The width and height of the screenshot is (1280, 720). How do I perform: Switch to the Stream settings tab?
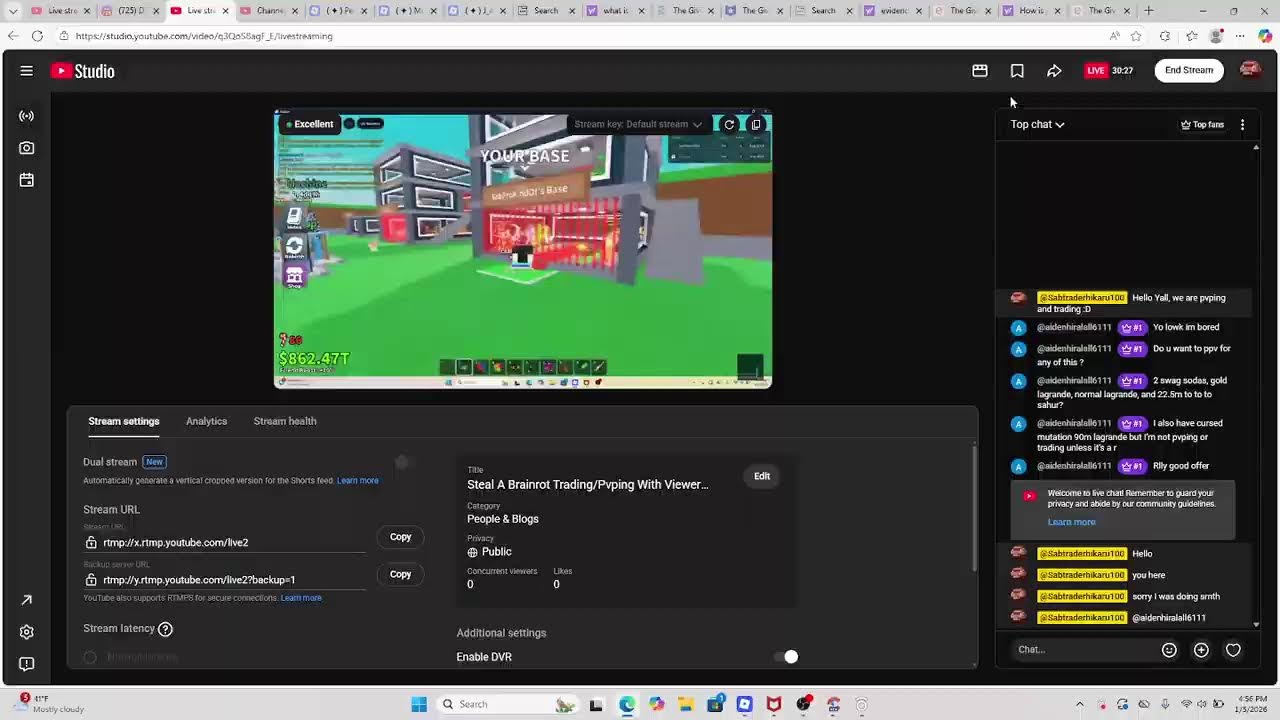[x=124, y=421]
